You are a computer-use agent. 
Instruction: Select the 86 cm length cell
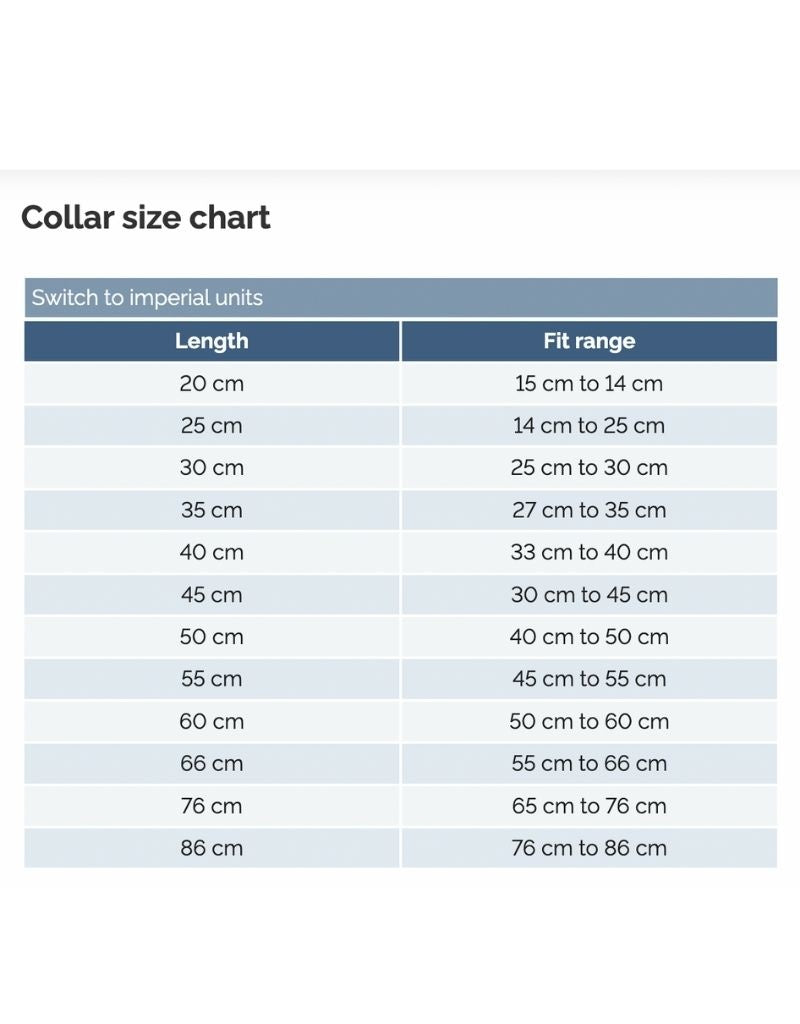pos(211,848)
